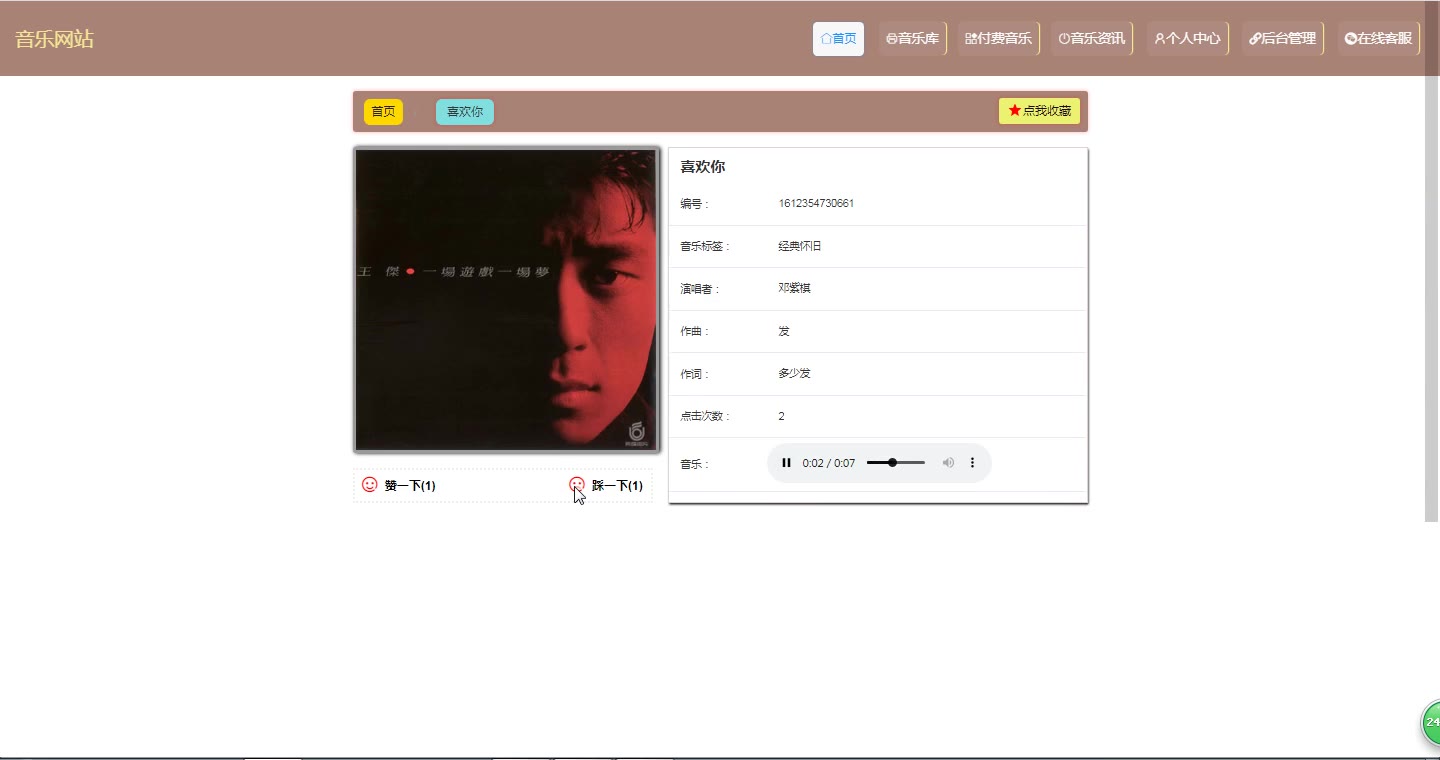Screen dimensions: 1440x760
Task: Open the 个人中心 navigation item
Action: tap(1187, 39)
